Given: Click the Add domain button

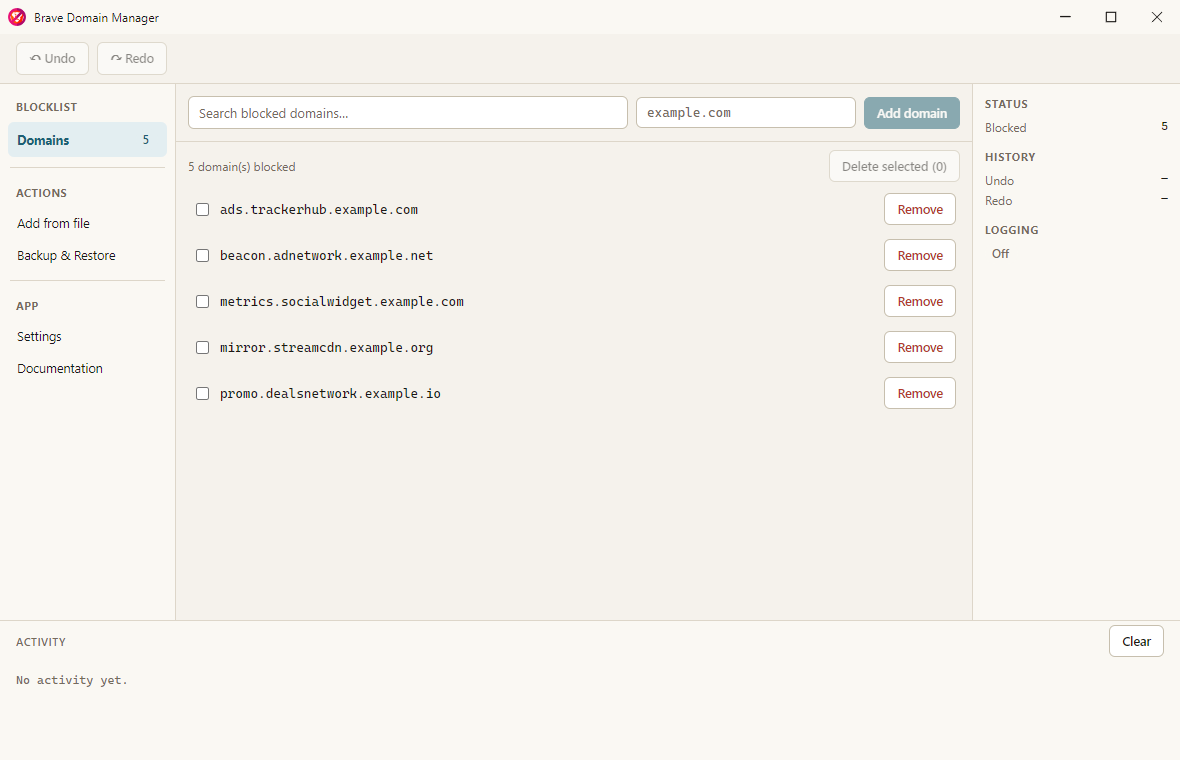Looking at the screenshot, I should [x=911, y=113].
